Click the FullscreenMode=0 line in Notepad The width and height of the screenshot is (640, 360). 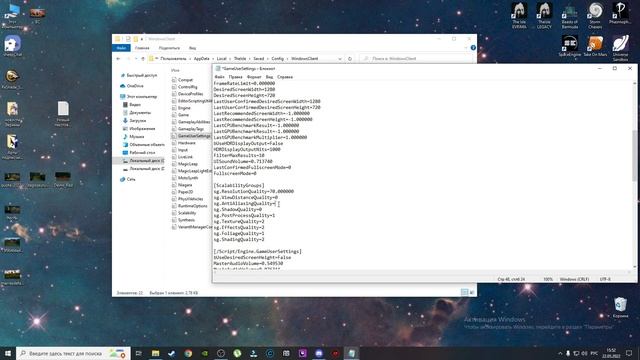pos(235,173)
